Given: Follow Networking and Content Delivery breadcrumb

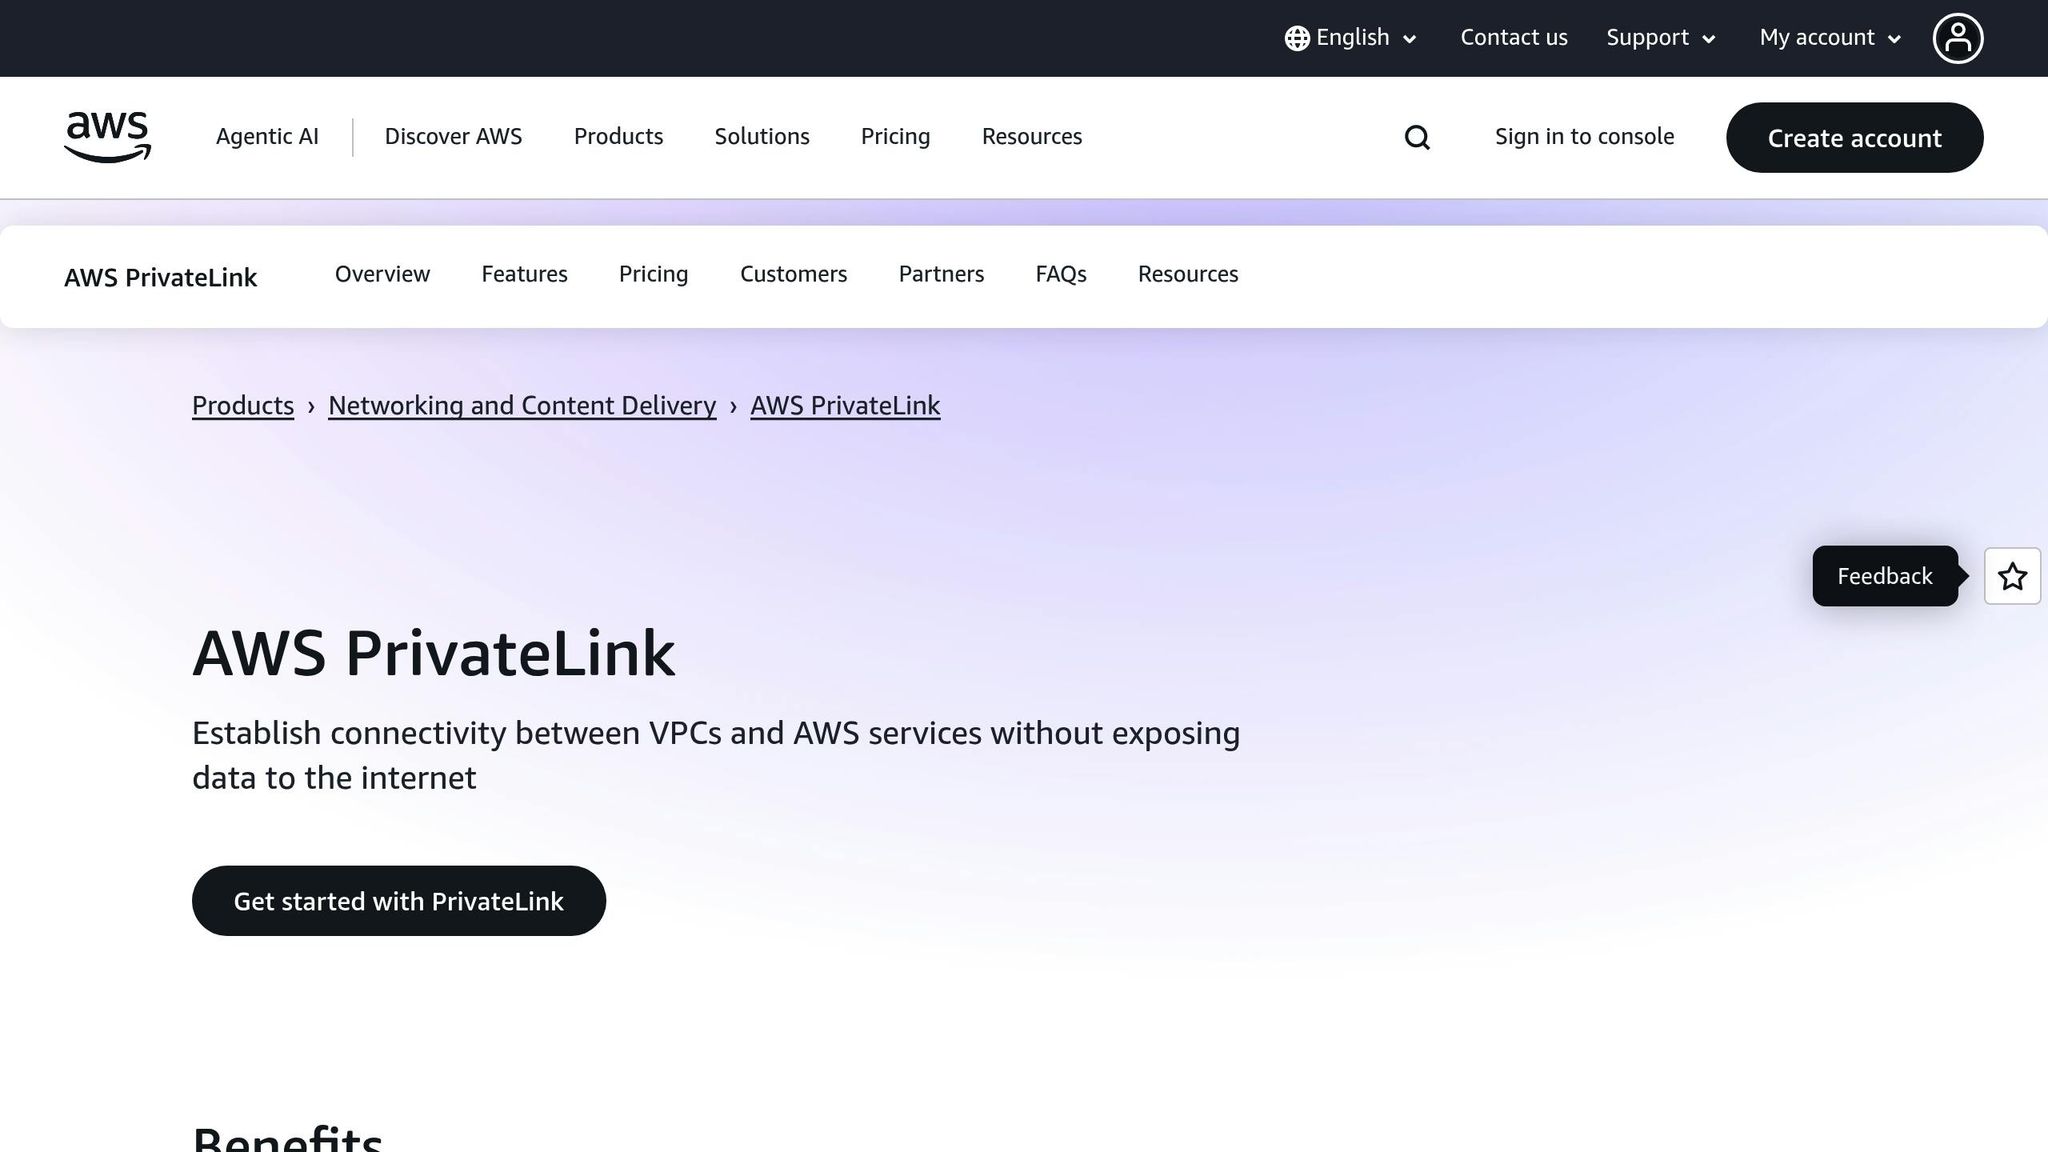Looking at the screenshot, I should (522, 405).
